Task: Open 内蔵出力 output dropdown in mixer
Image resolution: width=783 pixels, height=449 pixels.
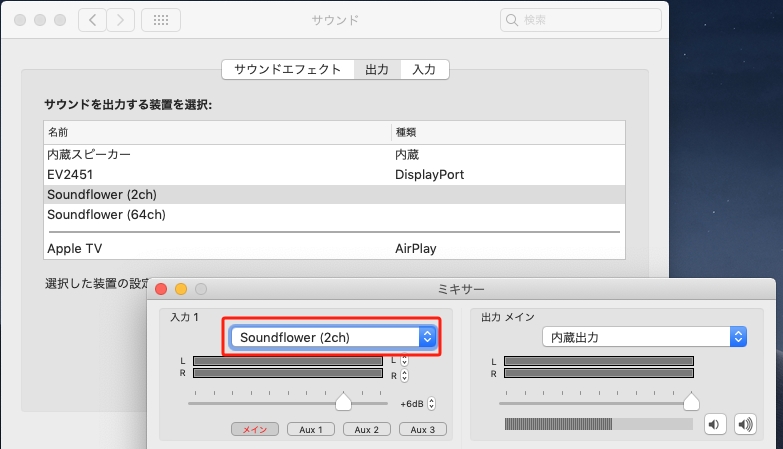Action: [x=644, y=337]
